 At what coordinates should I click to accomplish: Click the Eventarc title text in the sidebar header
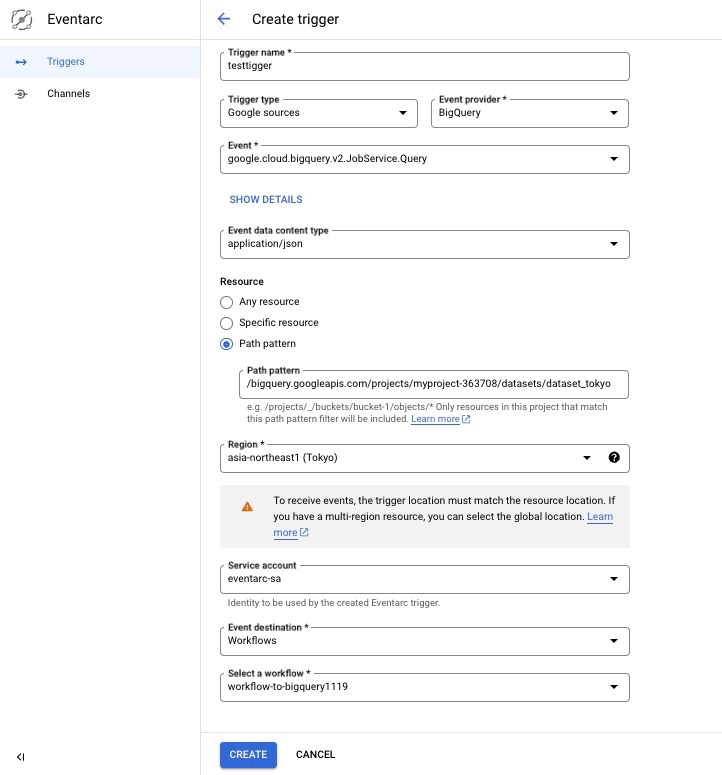[75, 19]
